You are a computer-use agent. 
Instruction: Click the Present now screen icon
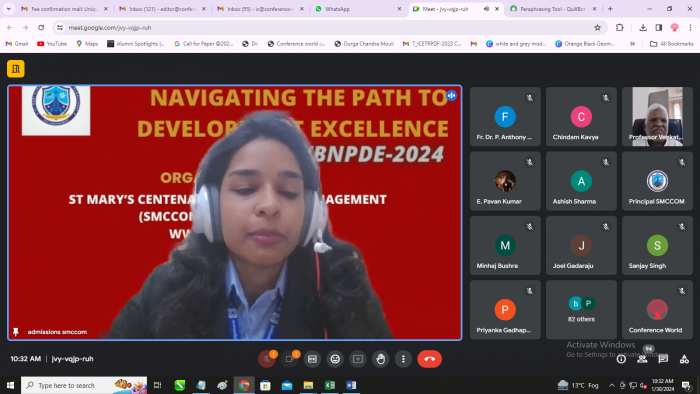[x=358, y=359]
